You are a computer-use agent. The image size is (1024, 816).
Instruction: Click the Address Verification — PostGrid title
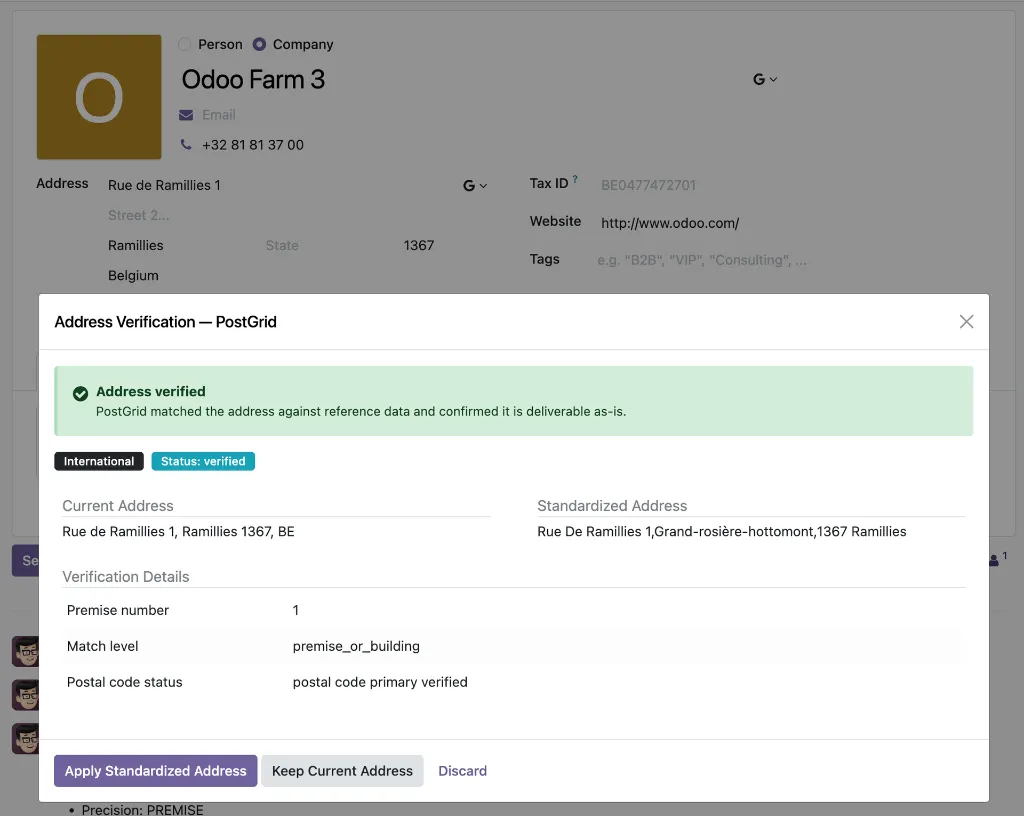(165, 322)
